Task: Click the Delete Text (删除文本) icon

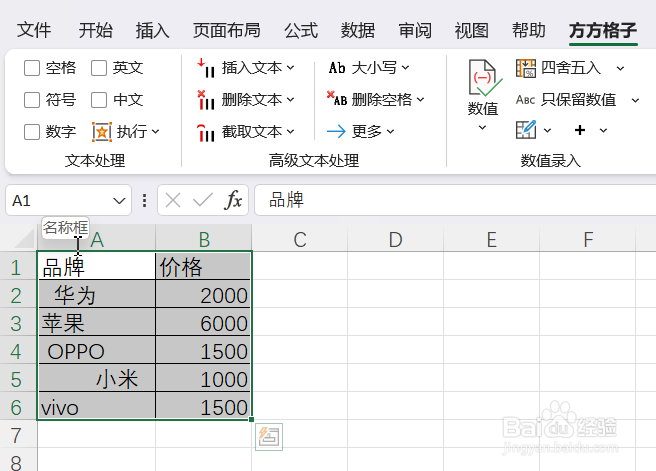Action: click(206, 100)
